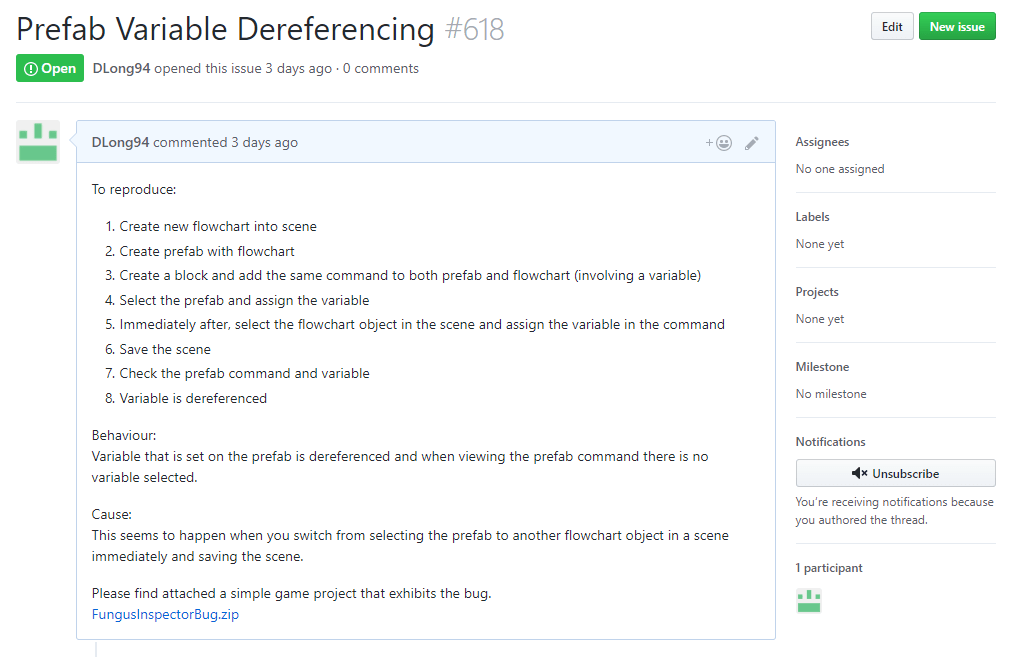Screen dimensions: 1013x657
Task: Download FungusInspectorBug.zip attachment
Action: [x=165, y=615]
